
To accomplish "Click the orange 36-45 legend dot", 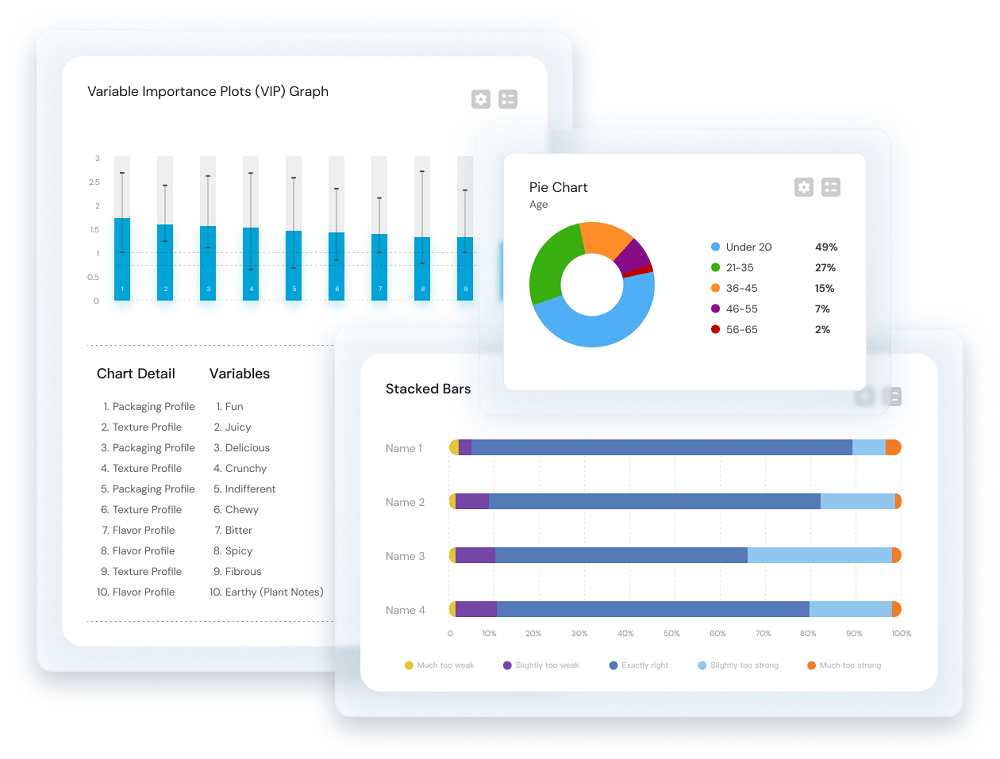I will (x=715, y=288).
